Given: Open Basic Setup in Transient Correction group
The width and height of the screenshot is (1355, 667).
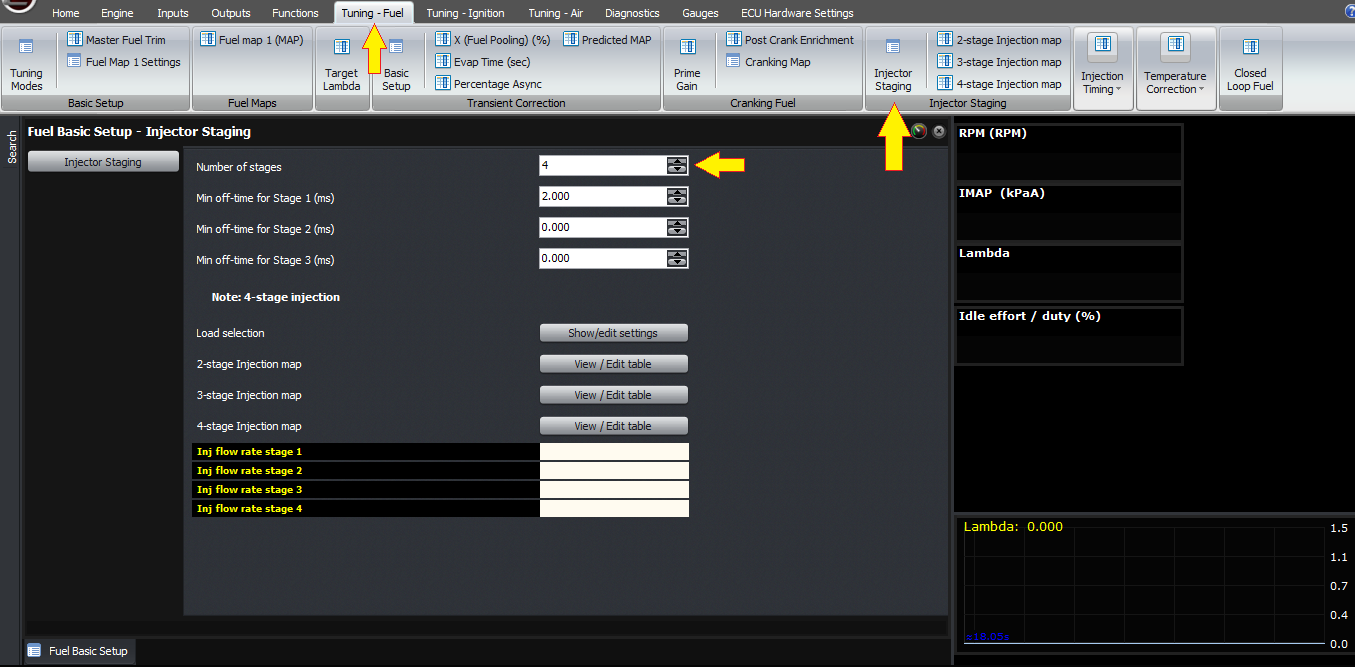Looking at the screenshot, I should pos(396,64).
